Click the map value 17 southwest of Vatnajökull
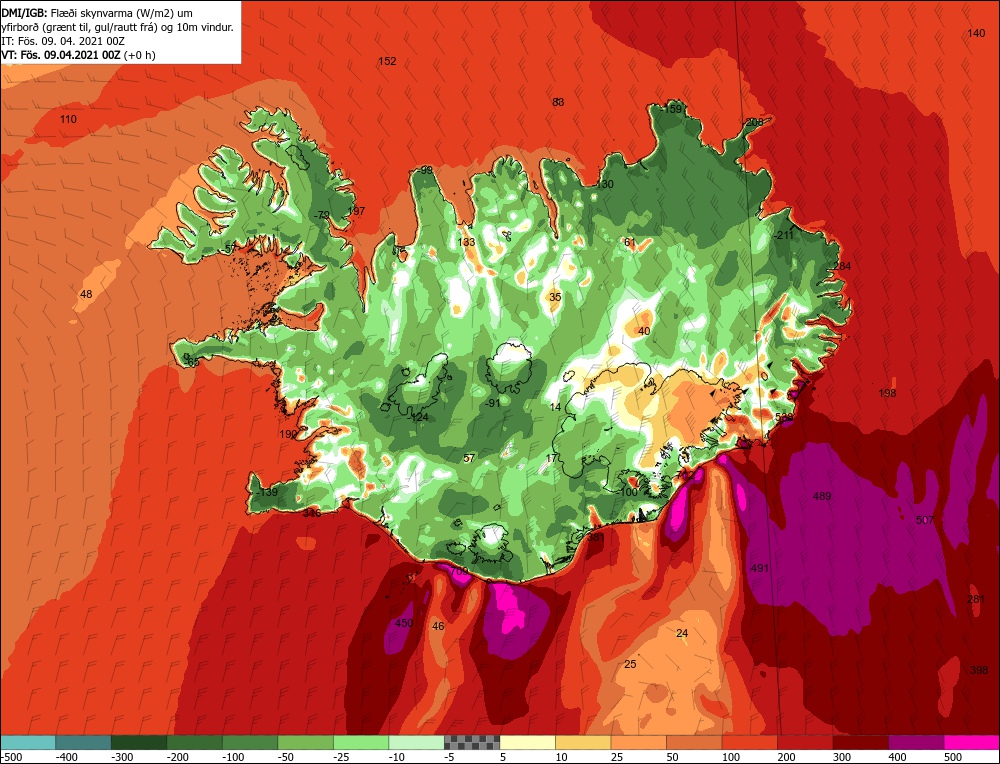 click(552, 458)
